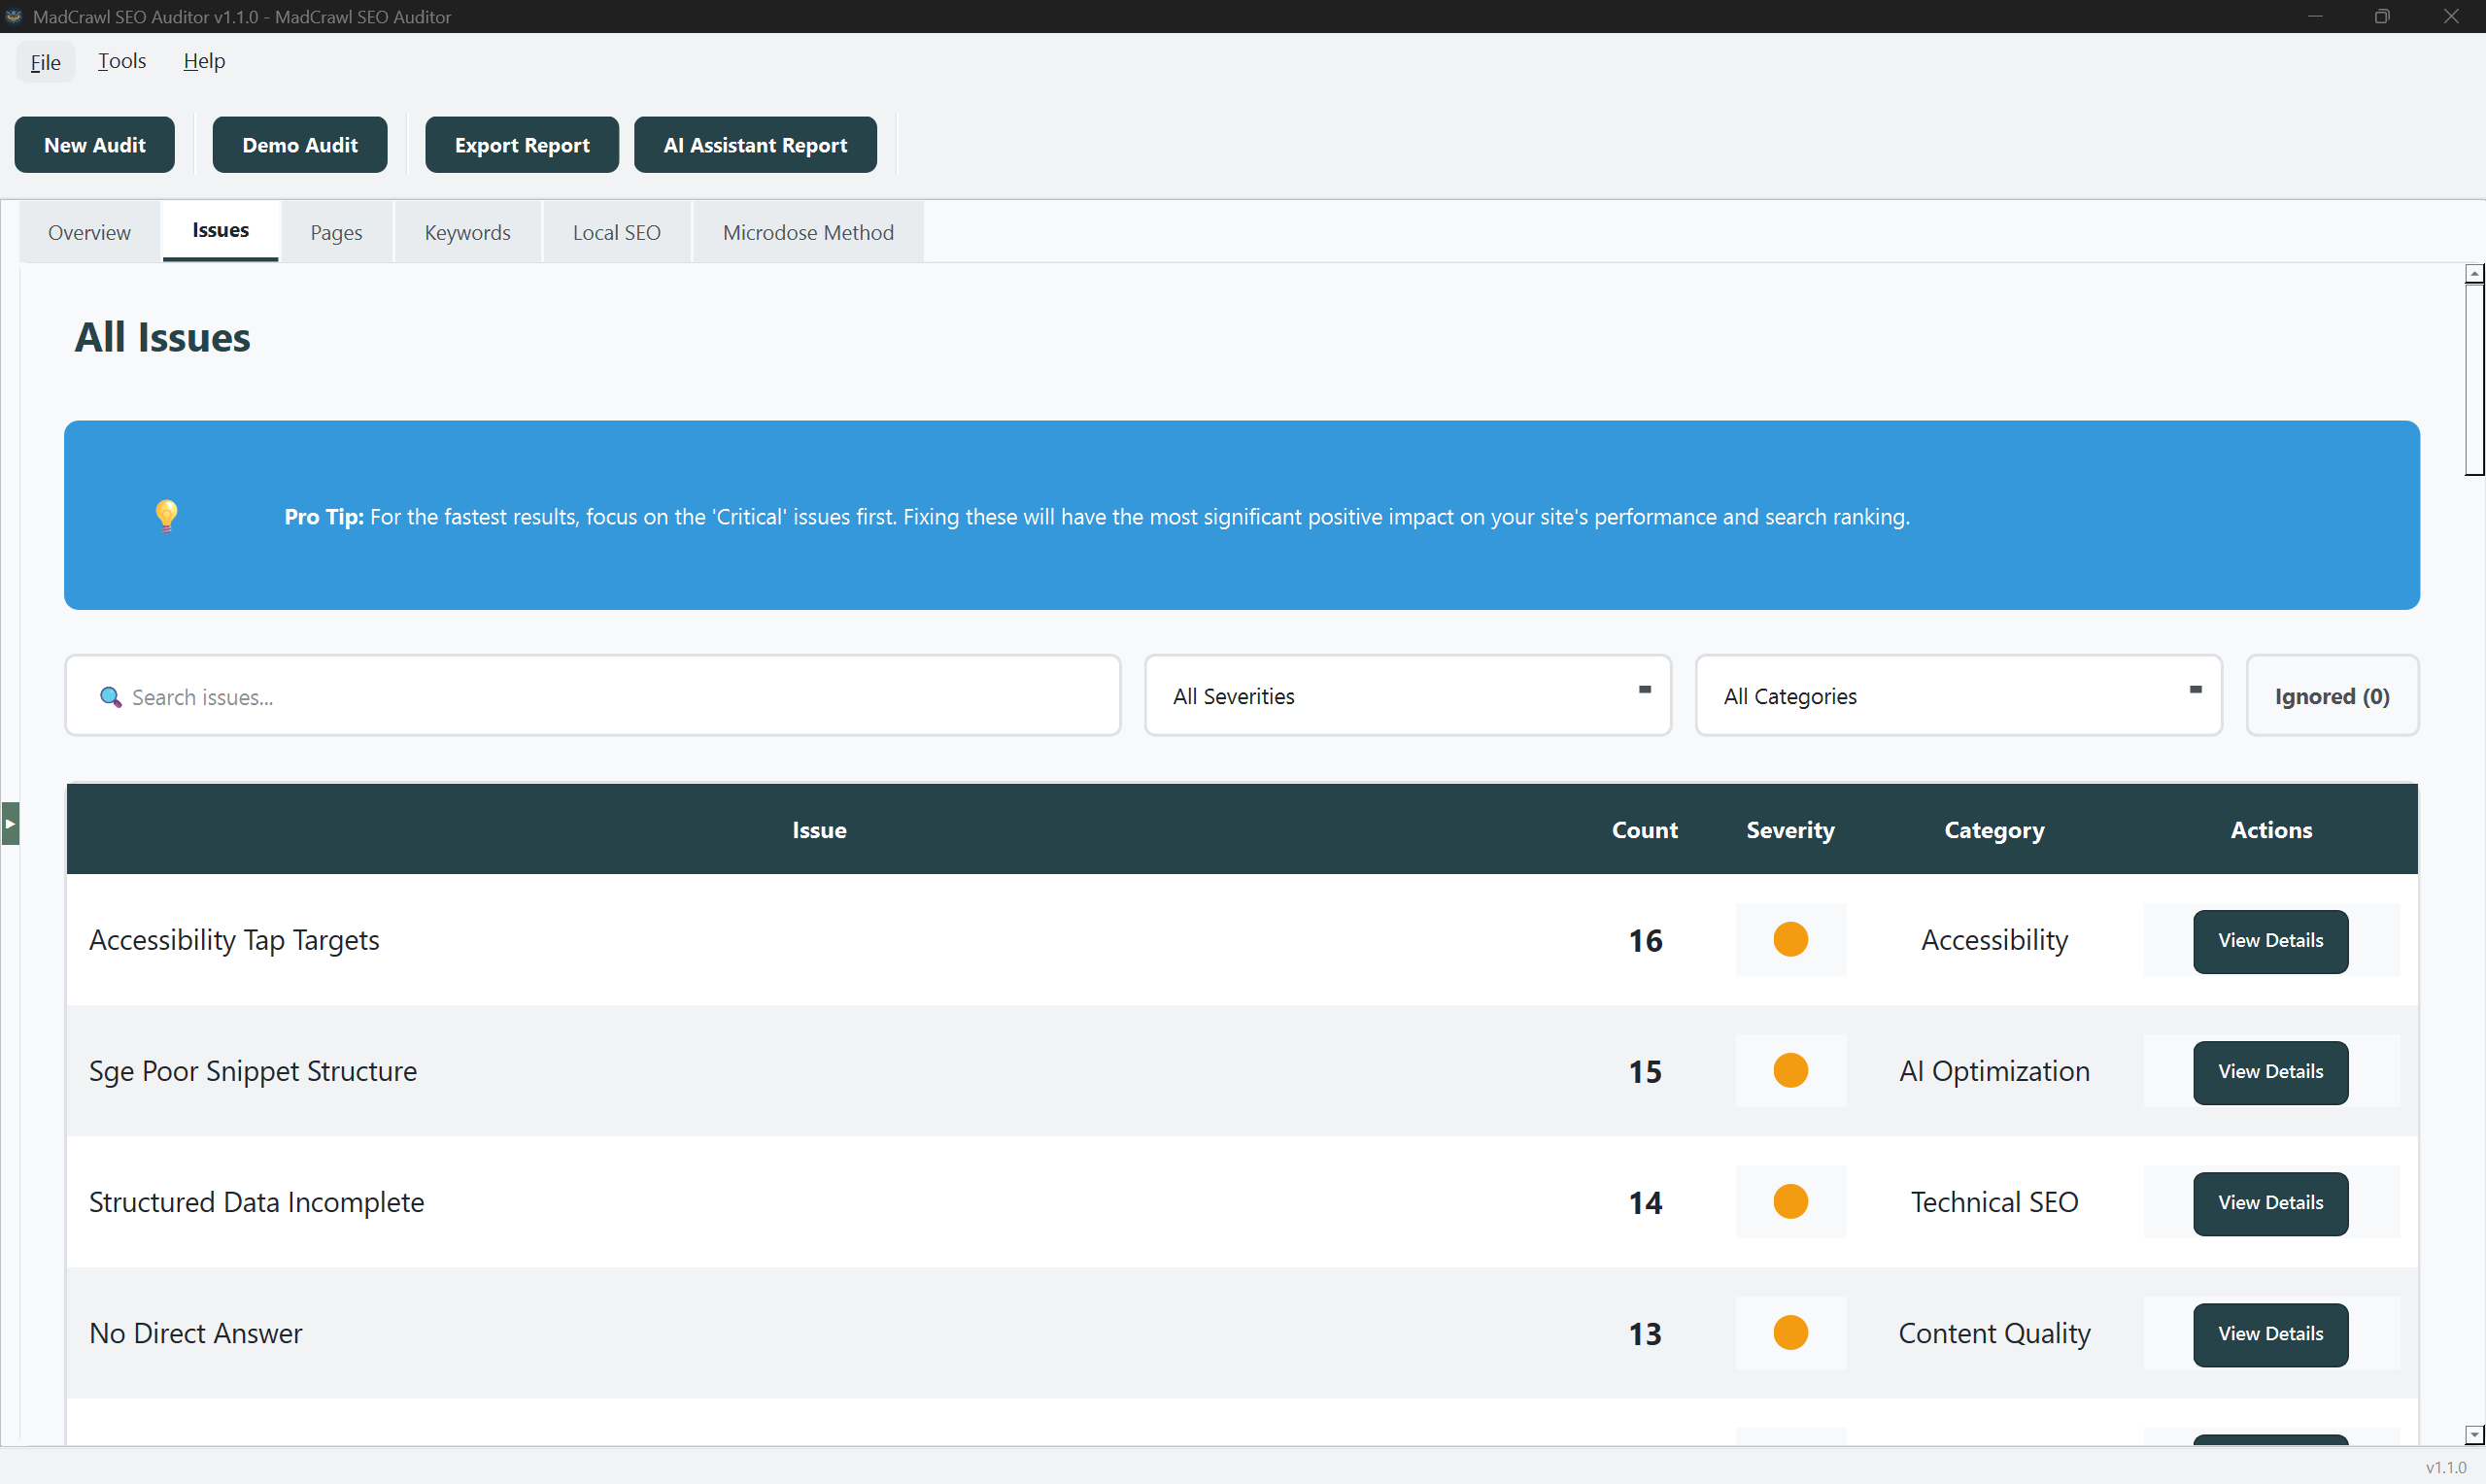Image resolution: width=2486 pixels, height=1484 pixels.
Task: Click the magnifier icon in search box
Action: click(x=110, y=697)
